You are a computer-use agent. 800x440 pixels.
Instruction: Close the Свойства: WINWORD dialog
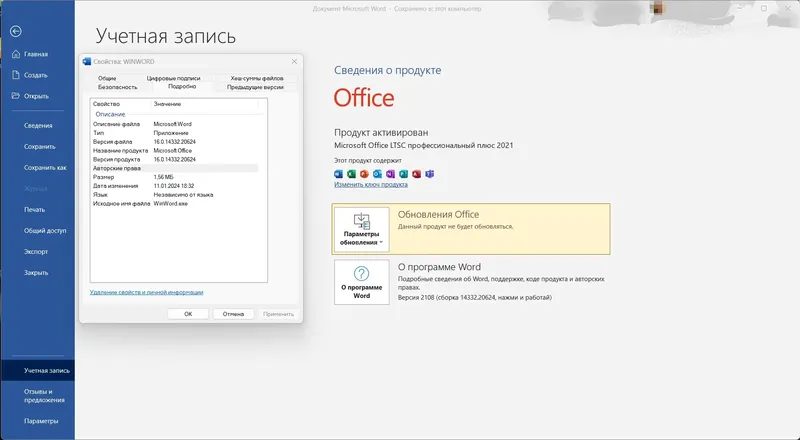(294, 61)
